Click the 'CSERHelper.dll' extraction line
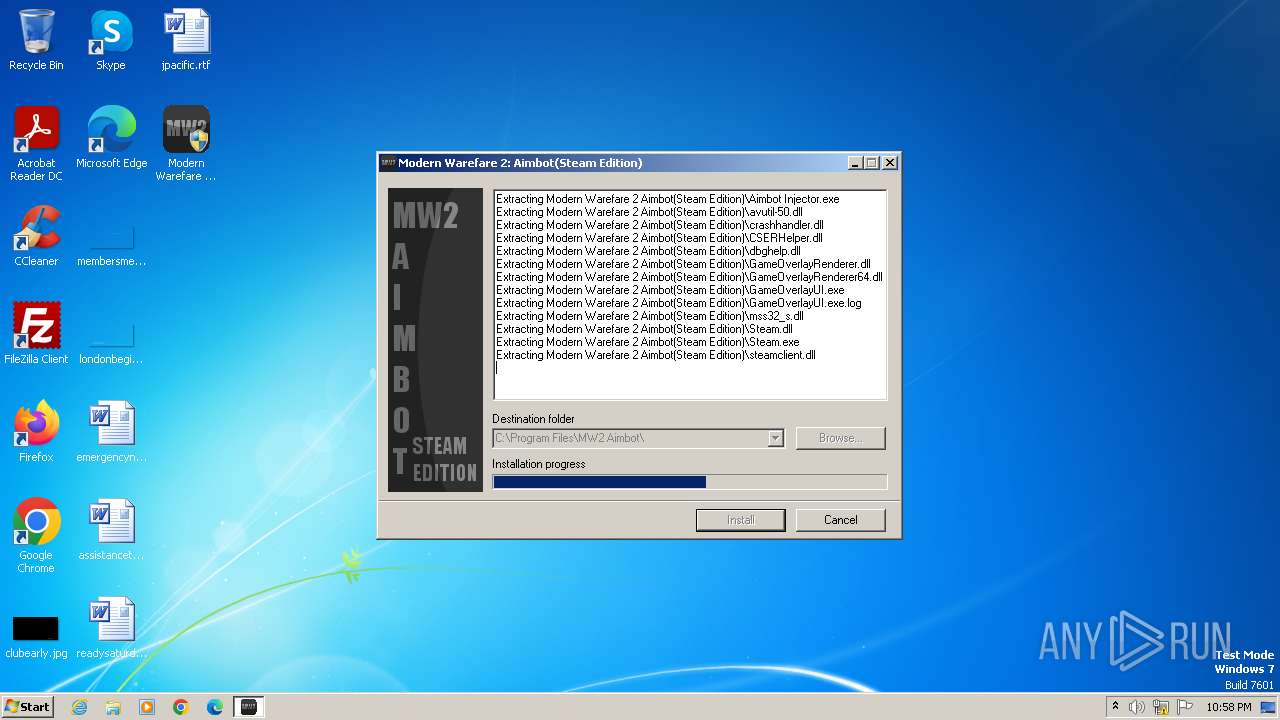 pyautogui.click(x=659, y=238)
